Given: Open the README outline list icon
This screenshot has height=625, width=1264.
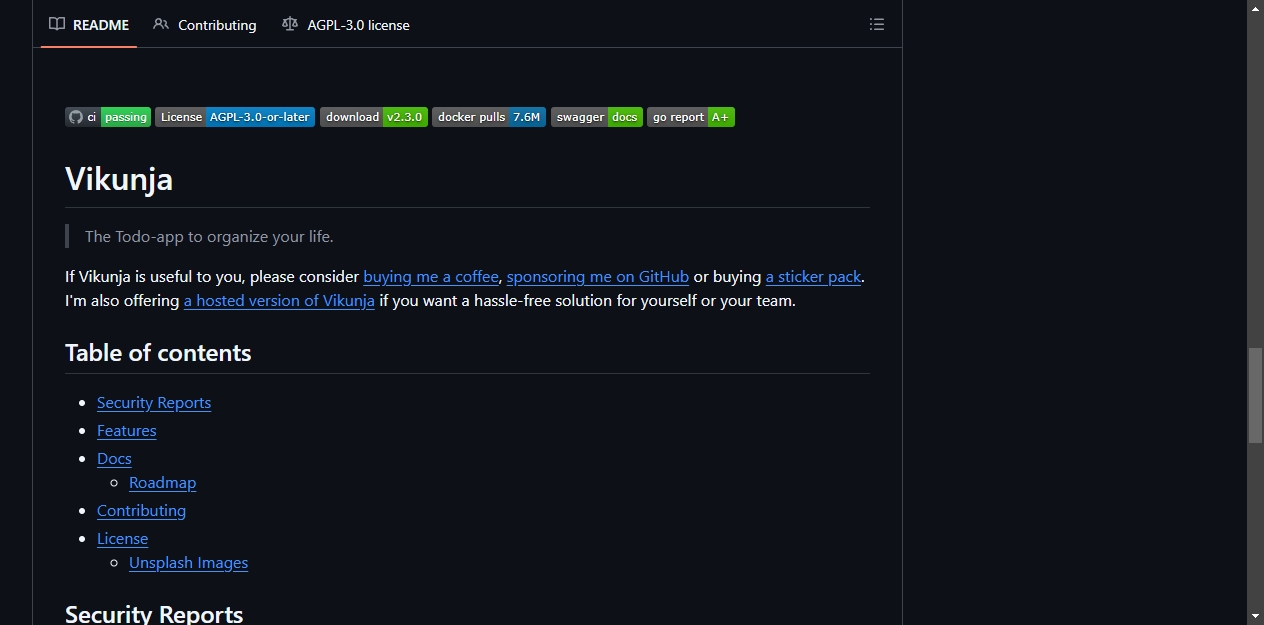Looking at the screenshot, I should click(x=877, y=25).
